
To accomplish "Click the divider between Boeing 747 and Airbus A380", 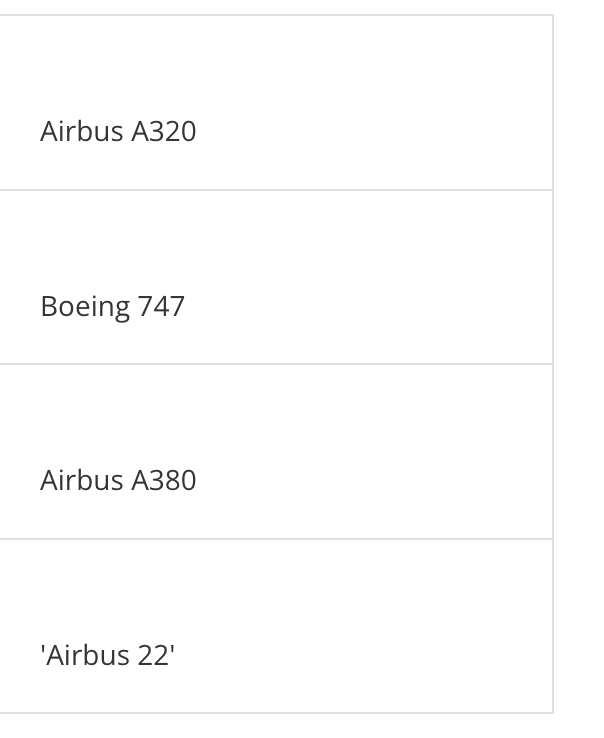I will (275, 364).
